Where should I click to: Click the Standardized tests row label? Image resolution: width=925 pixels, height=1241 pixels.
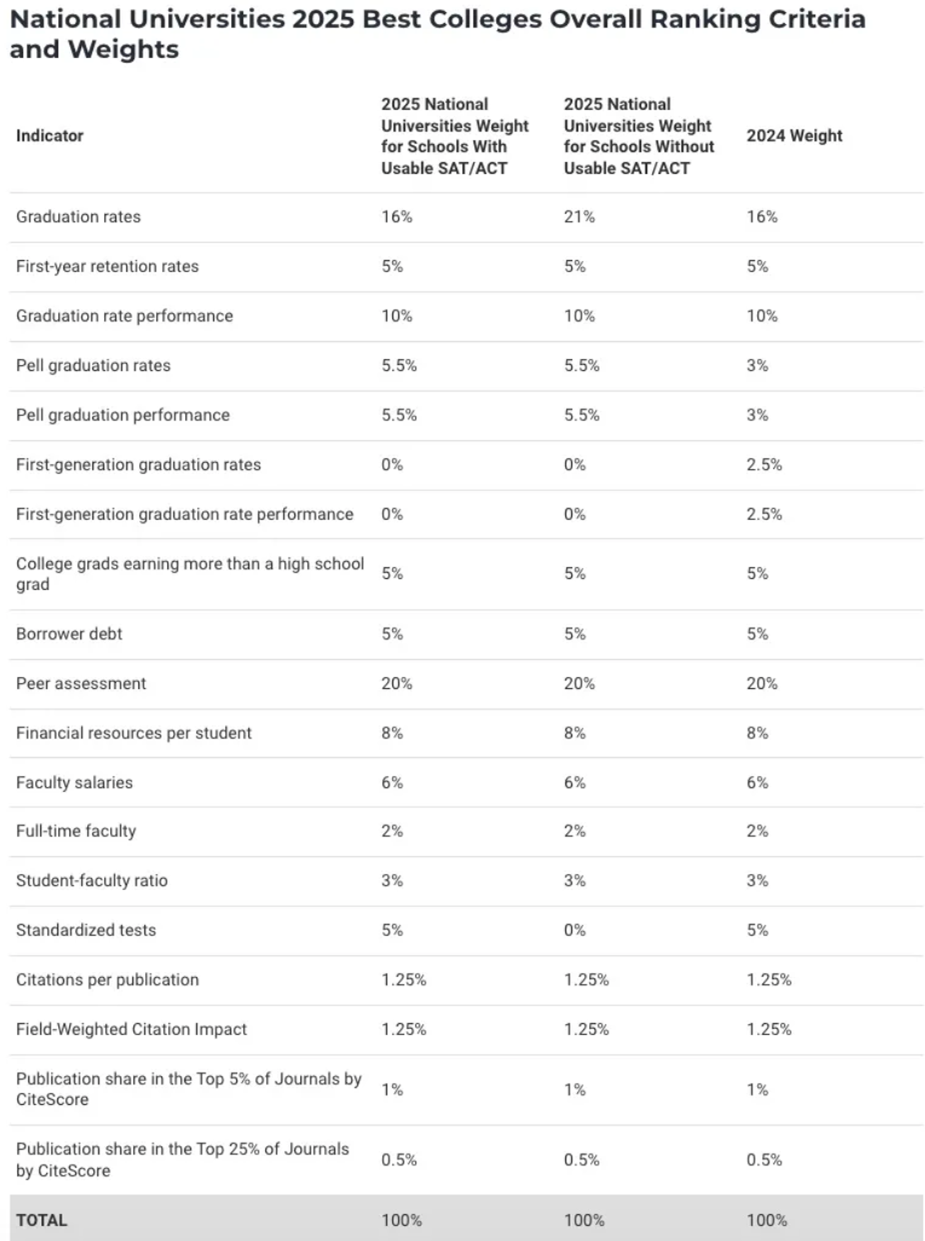click(x=86, y=931)
